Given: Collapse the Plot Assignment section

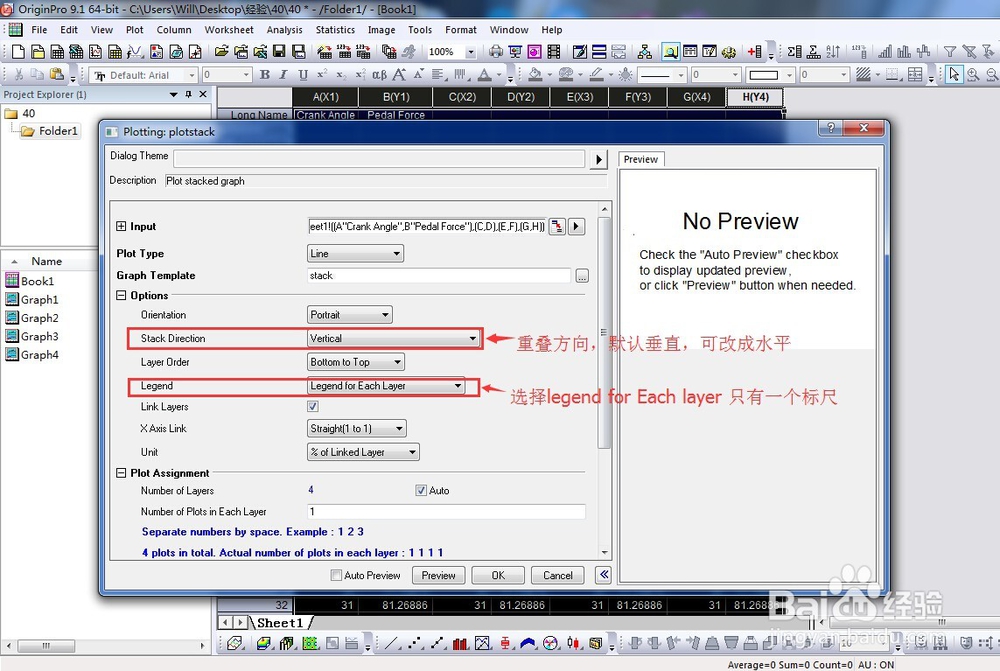Looking at the screenshot, I should tap(121, 473).
